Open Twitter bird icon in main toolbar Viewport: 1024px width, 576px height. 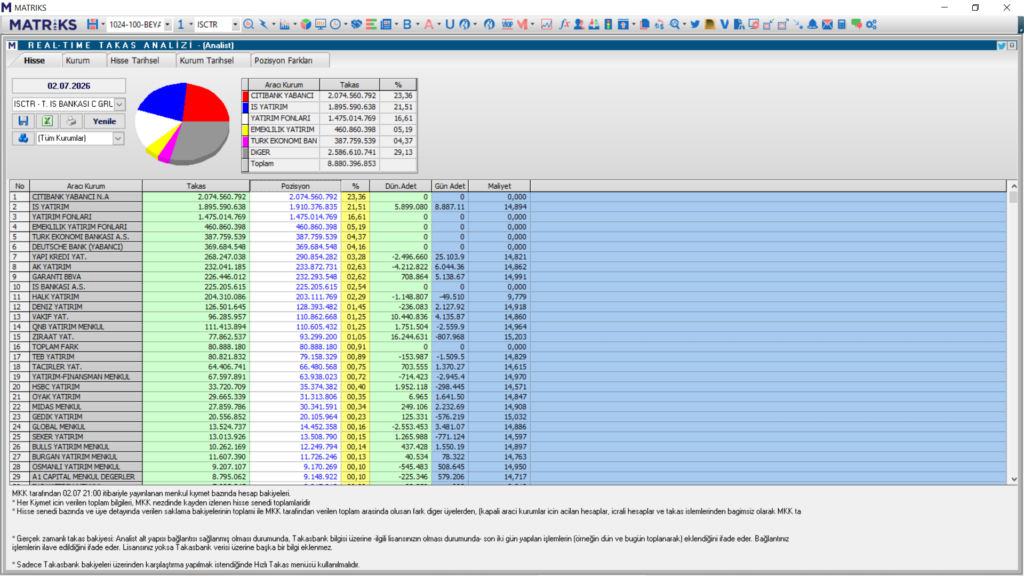pos(695,24)
